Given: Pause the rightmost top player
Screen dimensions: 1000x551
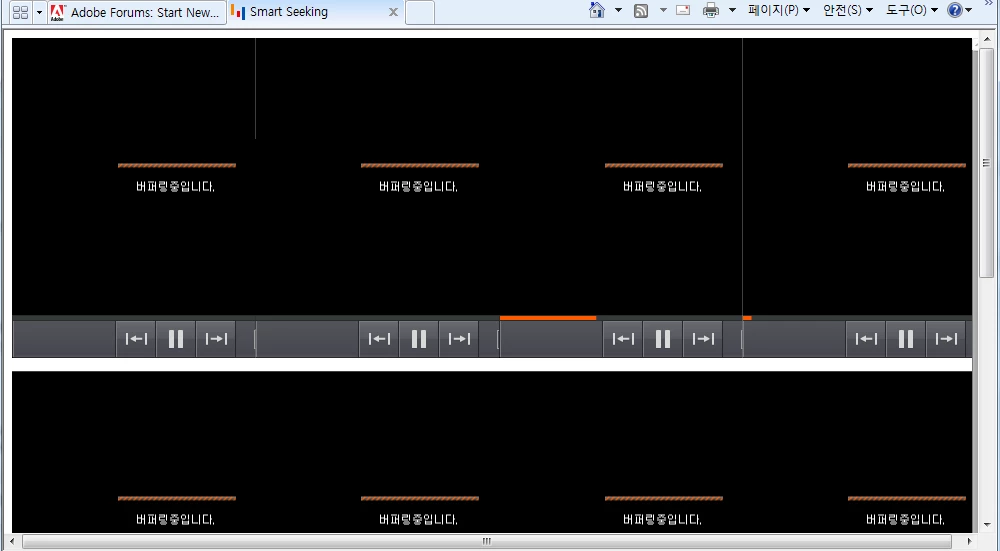Looking at the screenshot, I should (x=906, y=339).
